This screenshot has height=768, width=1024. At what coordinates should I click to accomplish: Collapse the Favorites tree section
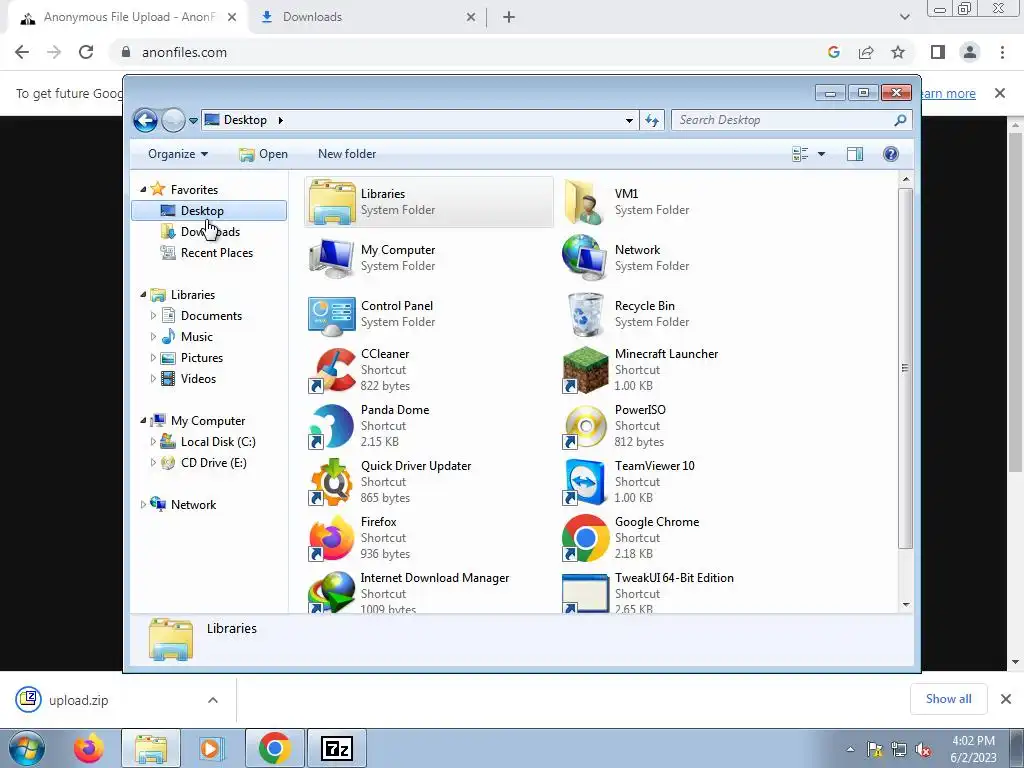(143, 189)
